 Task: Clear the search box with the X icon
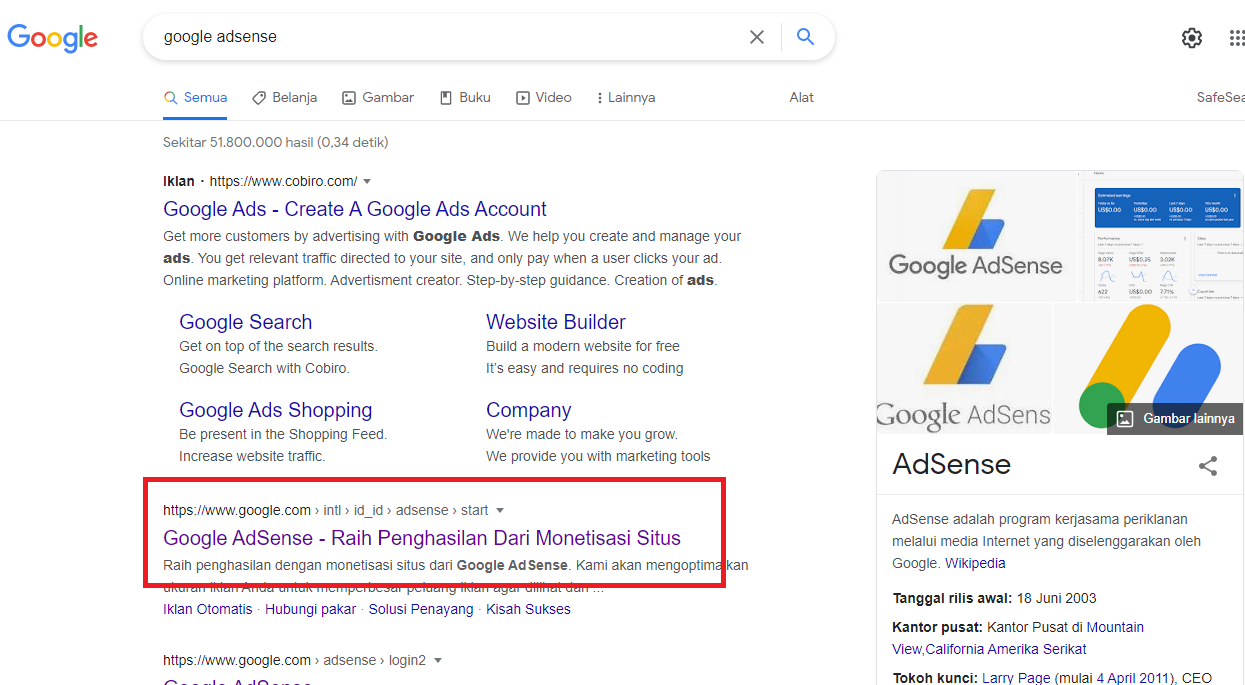[757, 37]
